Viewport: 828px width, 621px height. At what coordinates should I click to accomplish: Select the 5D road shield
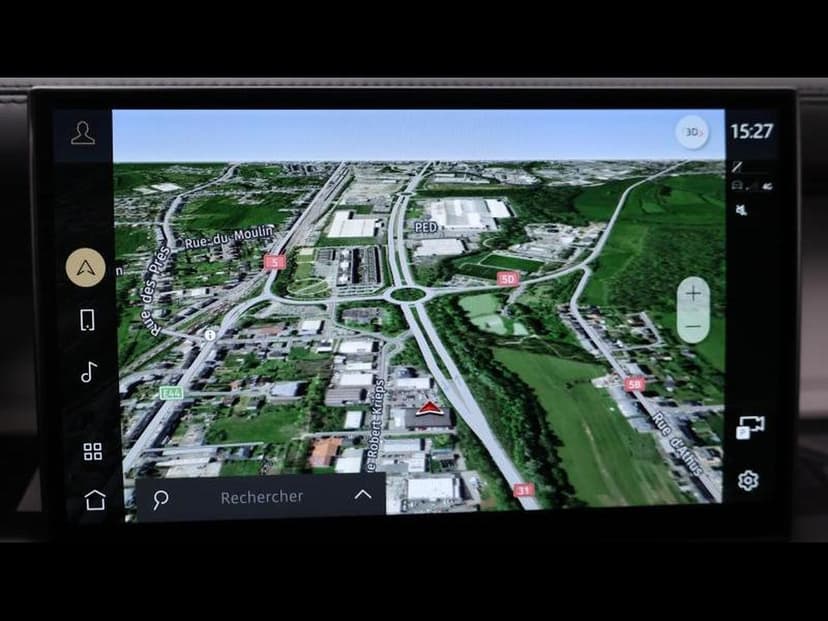[x=507, y=279]
